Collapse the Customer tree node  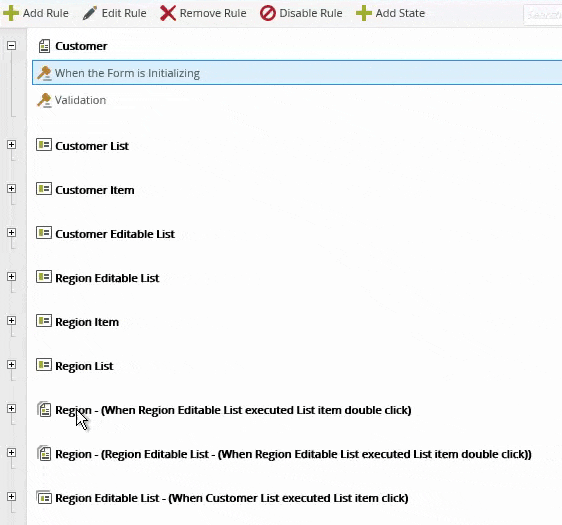(11, 46)
